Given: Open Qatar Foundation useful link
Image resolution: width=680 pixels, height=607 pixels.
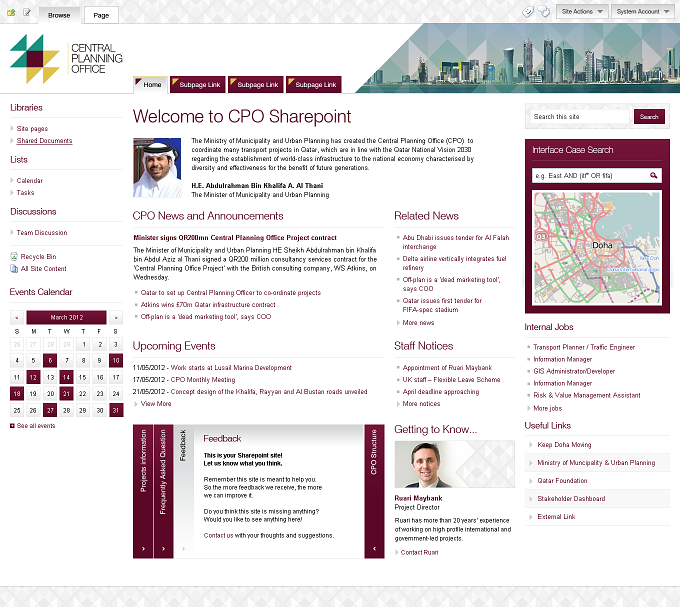Looking at the screenshot, I should (x=562, y=481).
